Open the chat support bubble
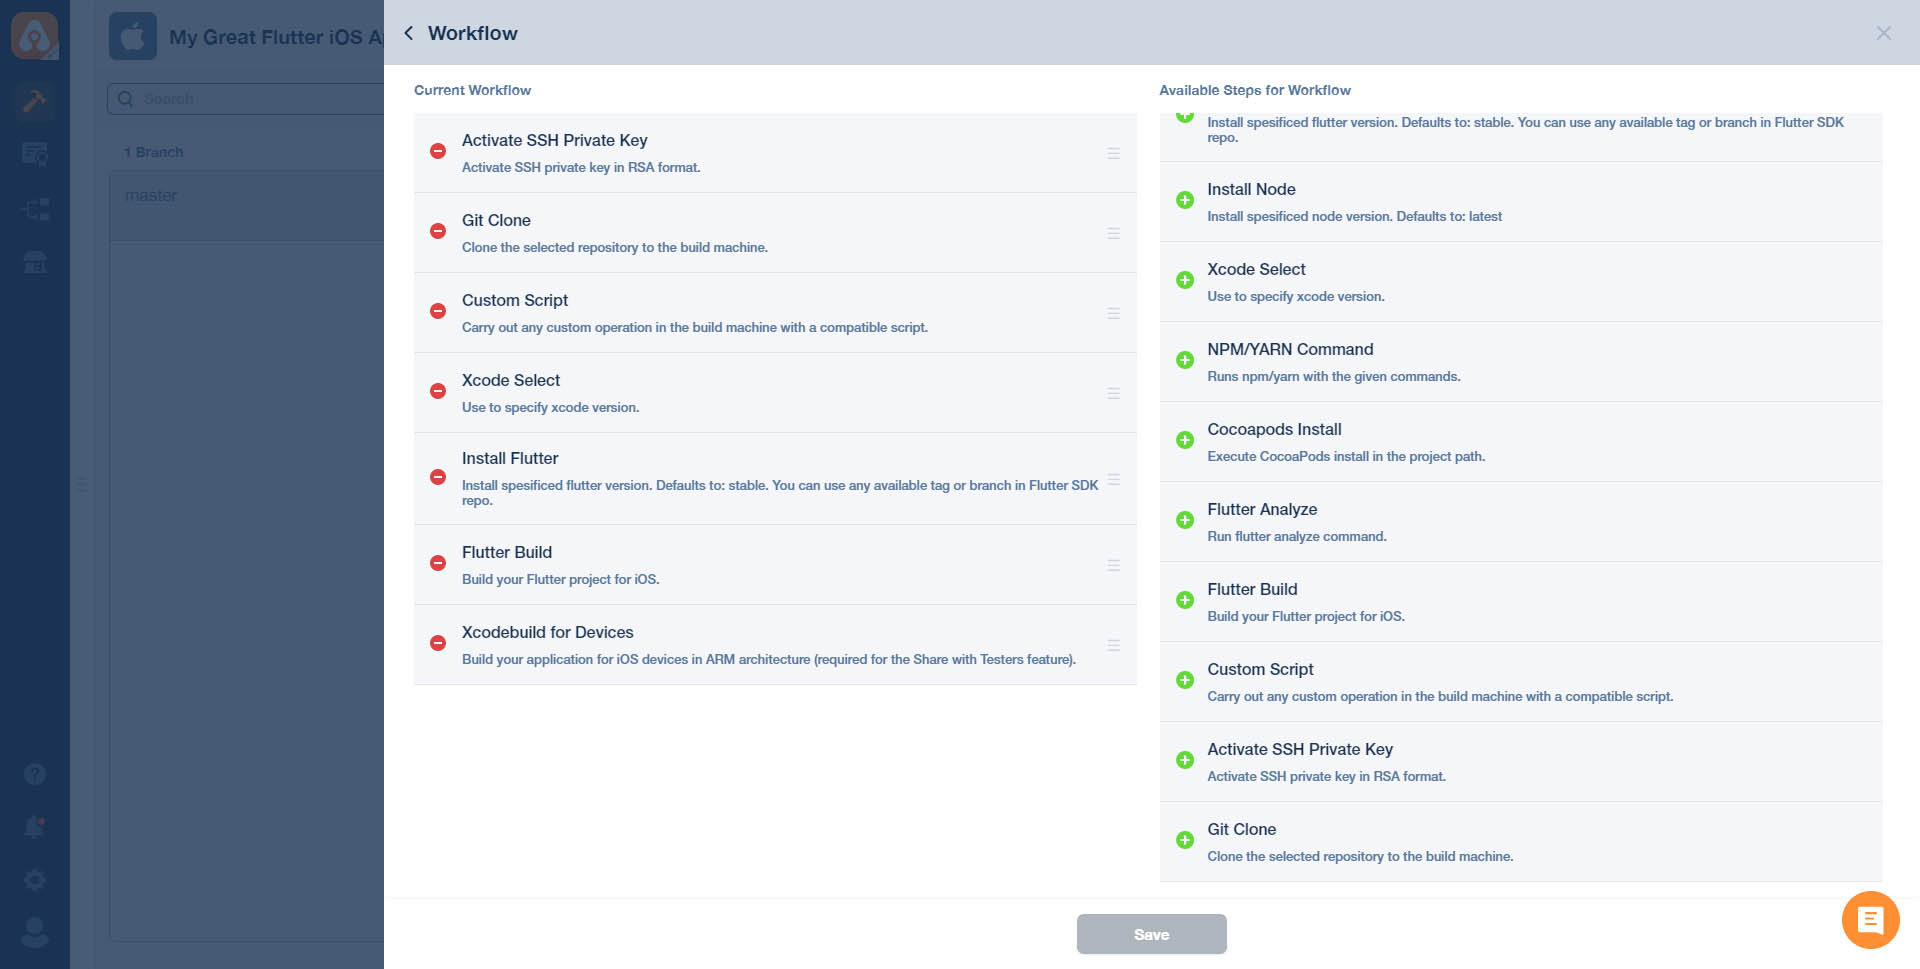1920x969 pixels. (1870, 920)
